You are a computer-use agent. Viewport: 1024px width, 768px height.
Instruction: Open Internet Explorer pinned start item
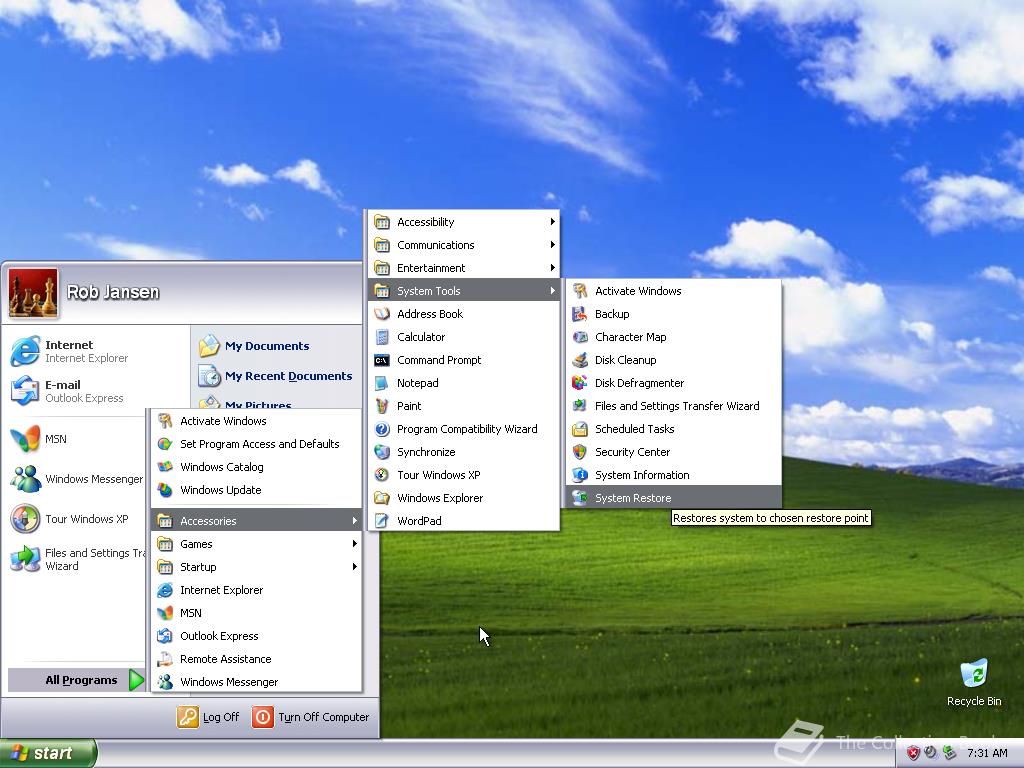point(97,351)
